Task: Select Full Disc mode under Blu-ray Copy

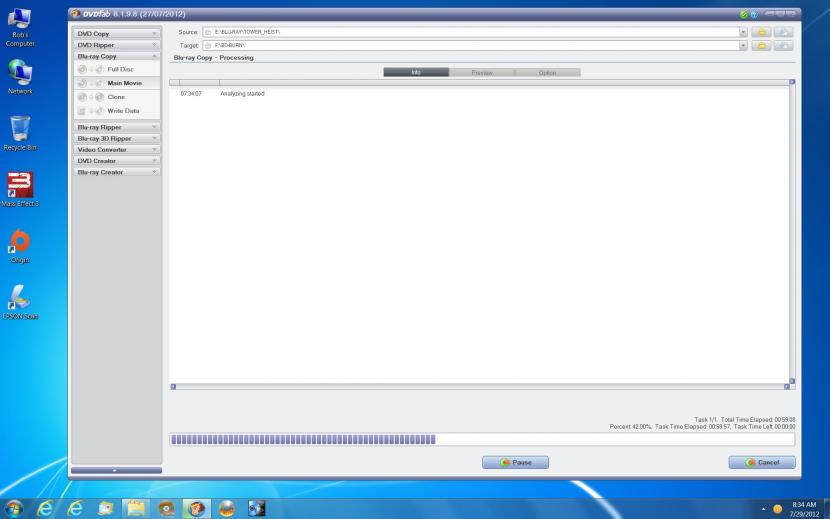Action: click(x=117, y=69)
